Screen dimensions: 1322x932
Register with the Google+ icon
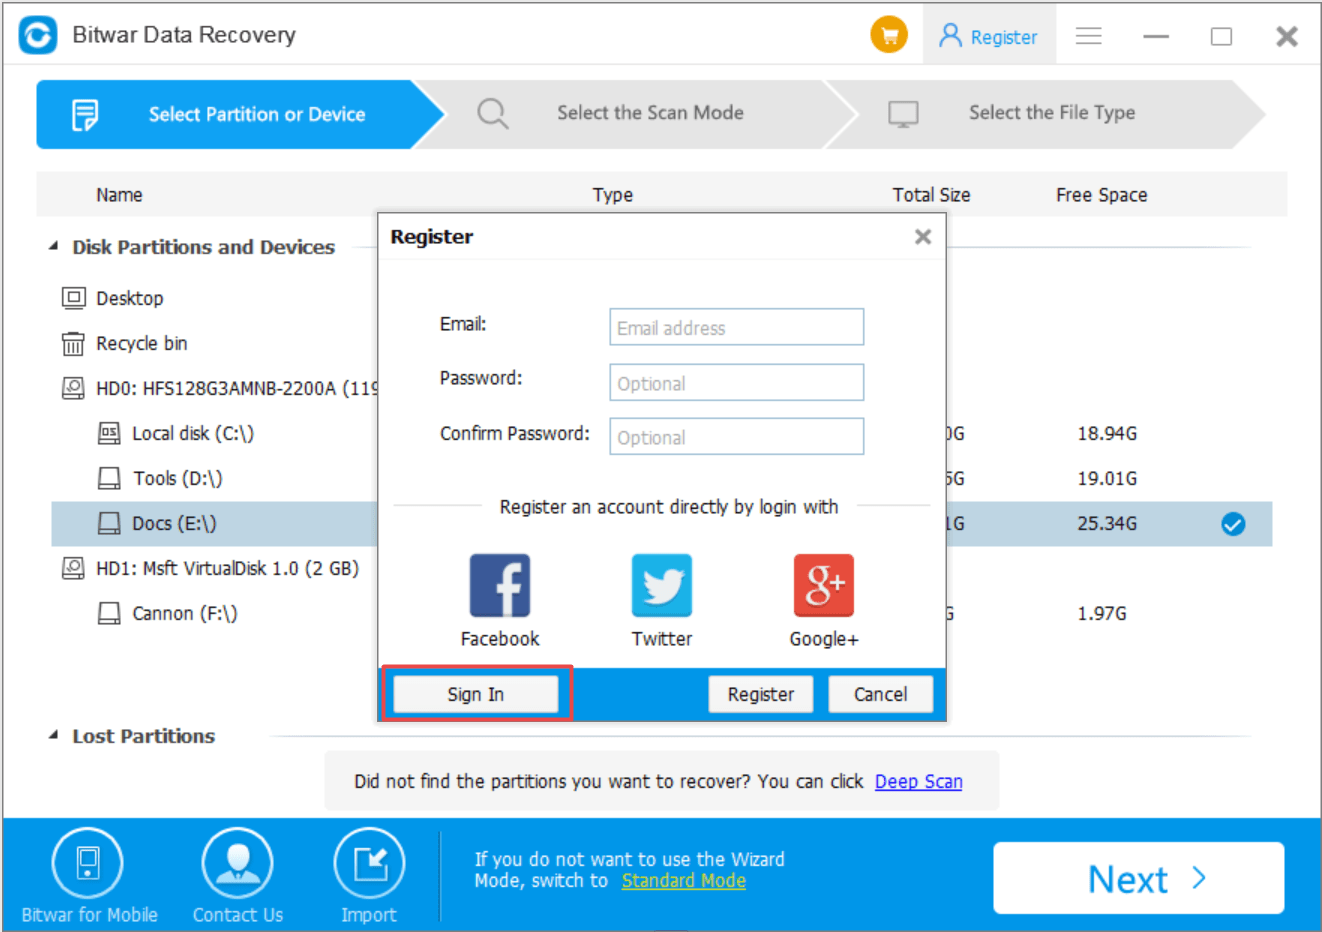coord(824,586)
